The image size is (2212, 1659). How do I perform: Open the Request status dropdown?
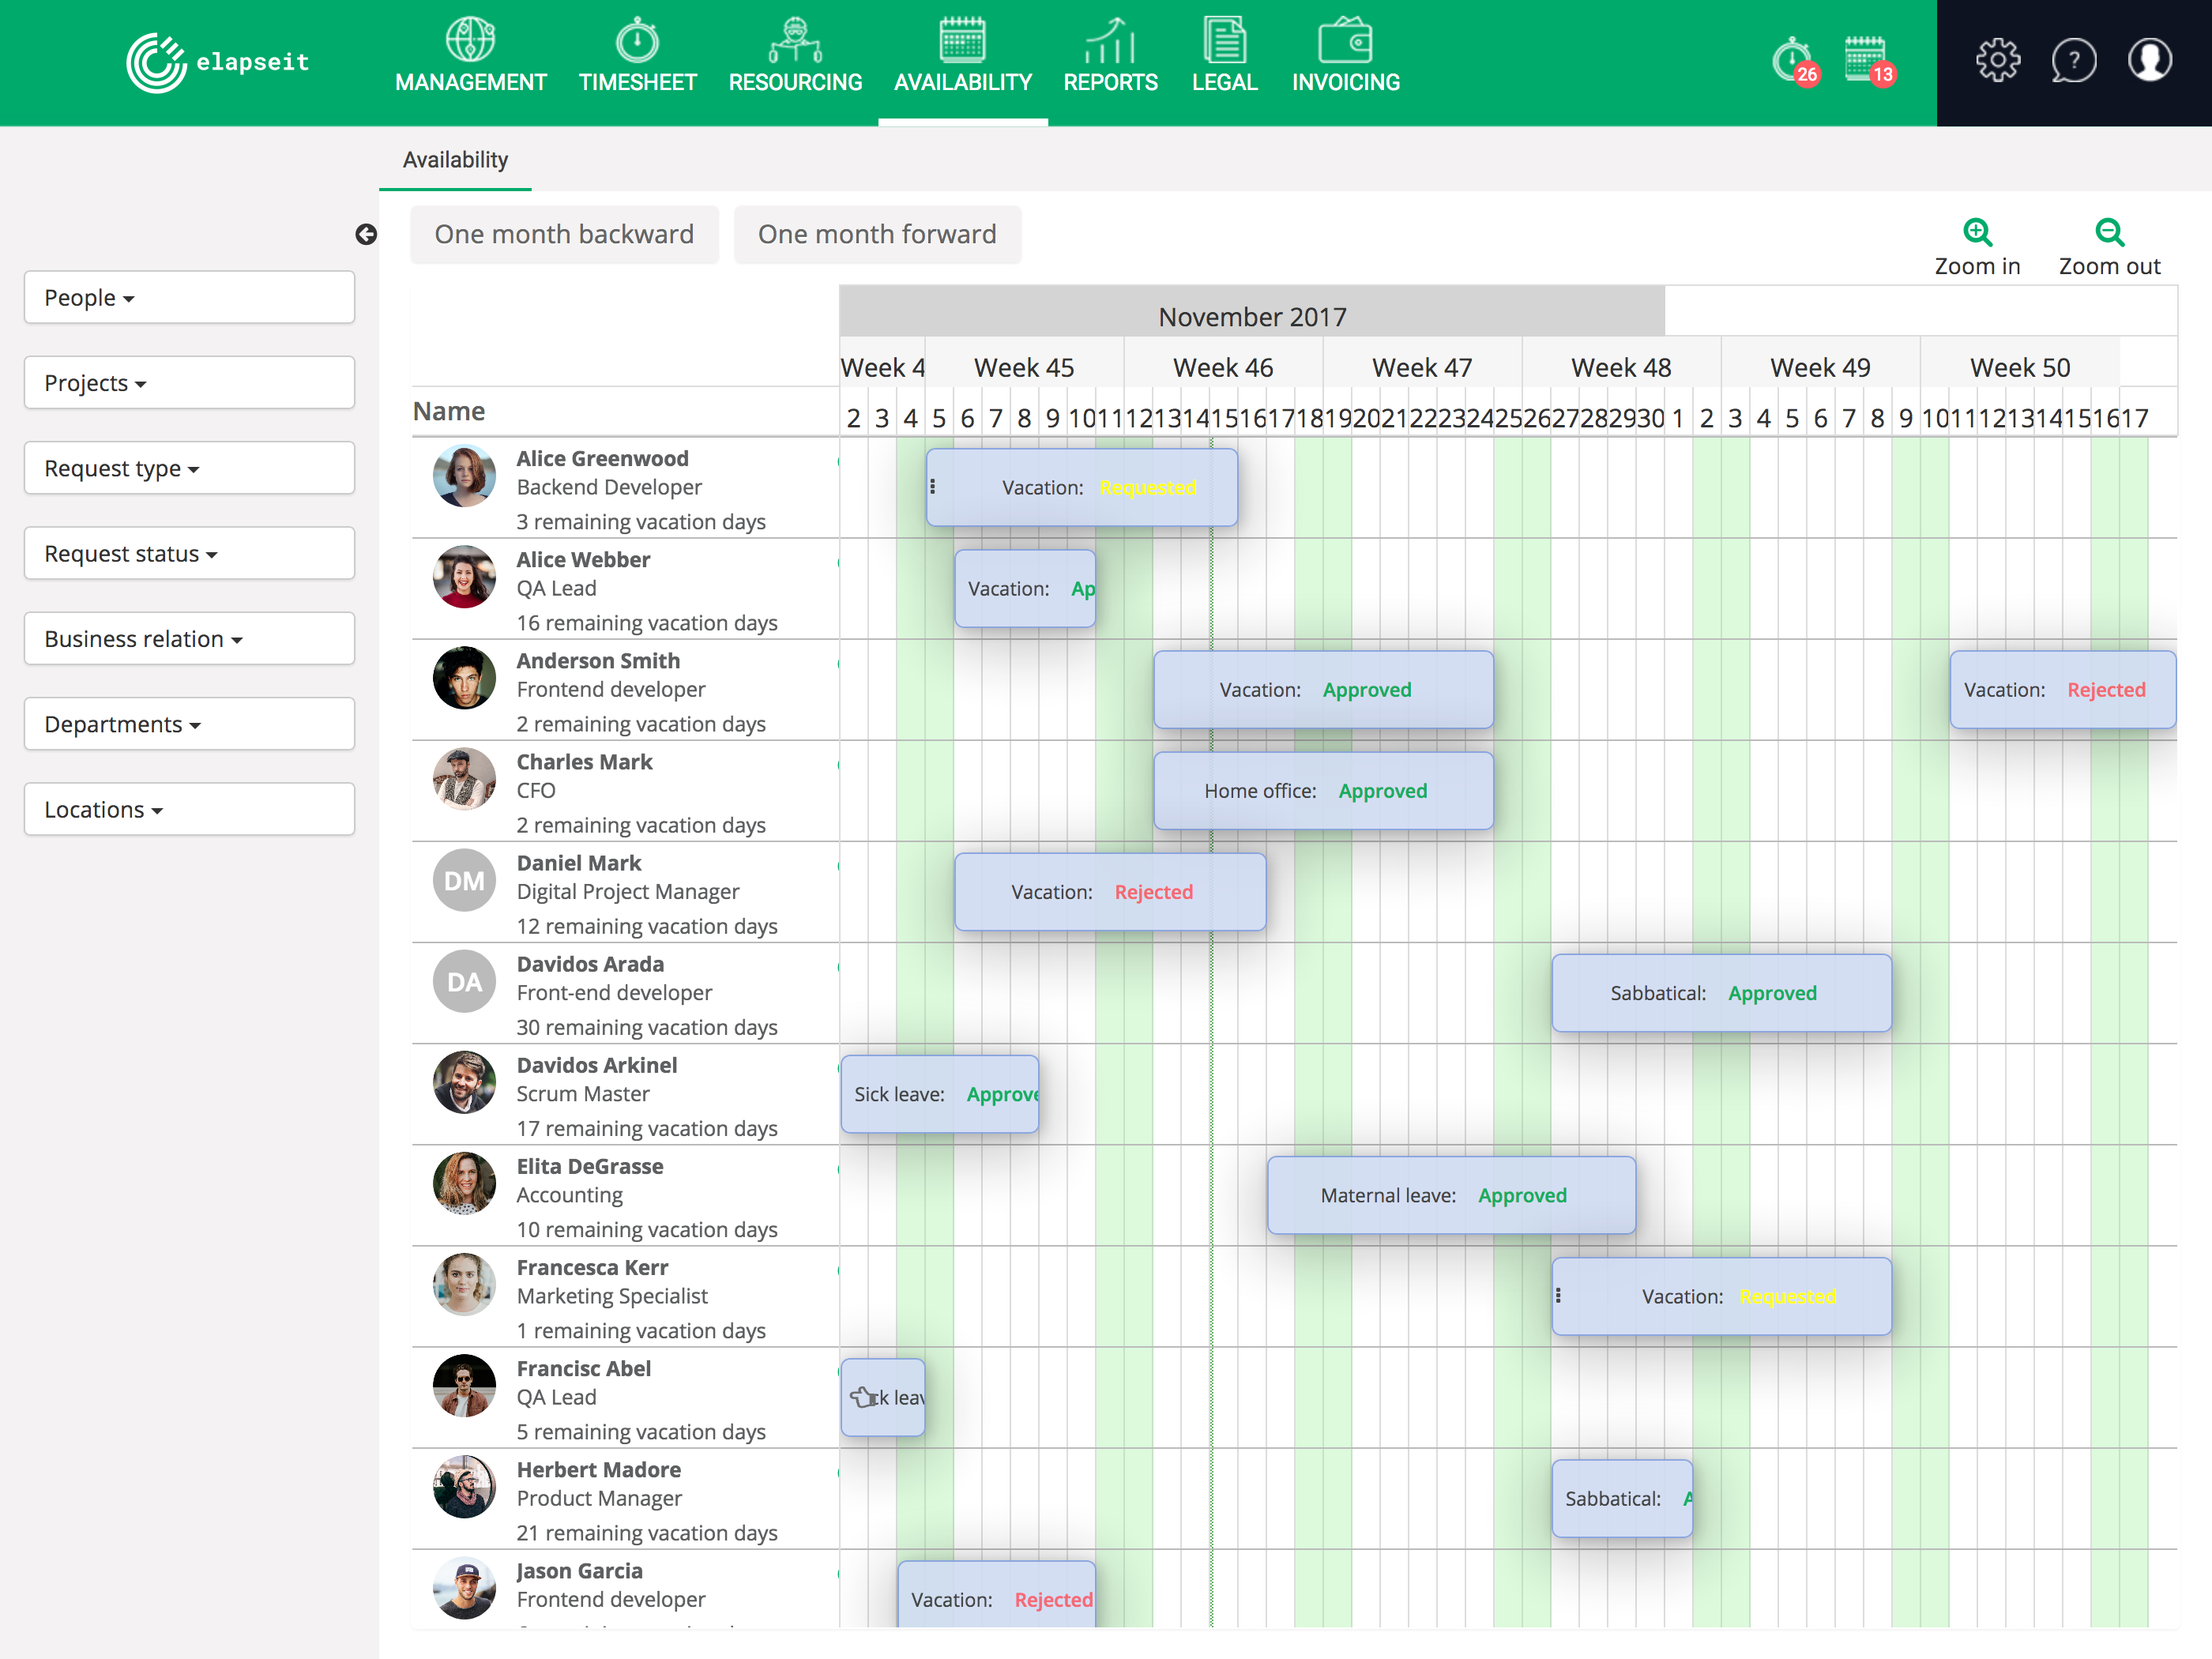pos(189,553)
